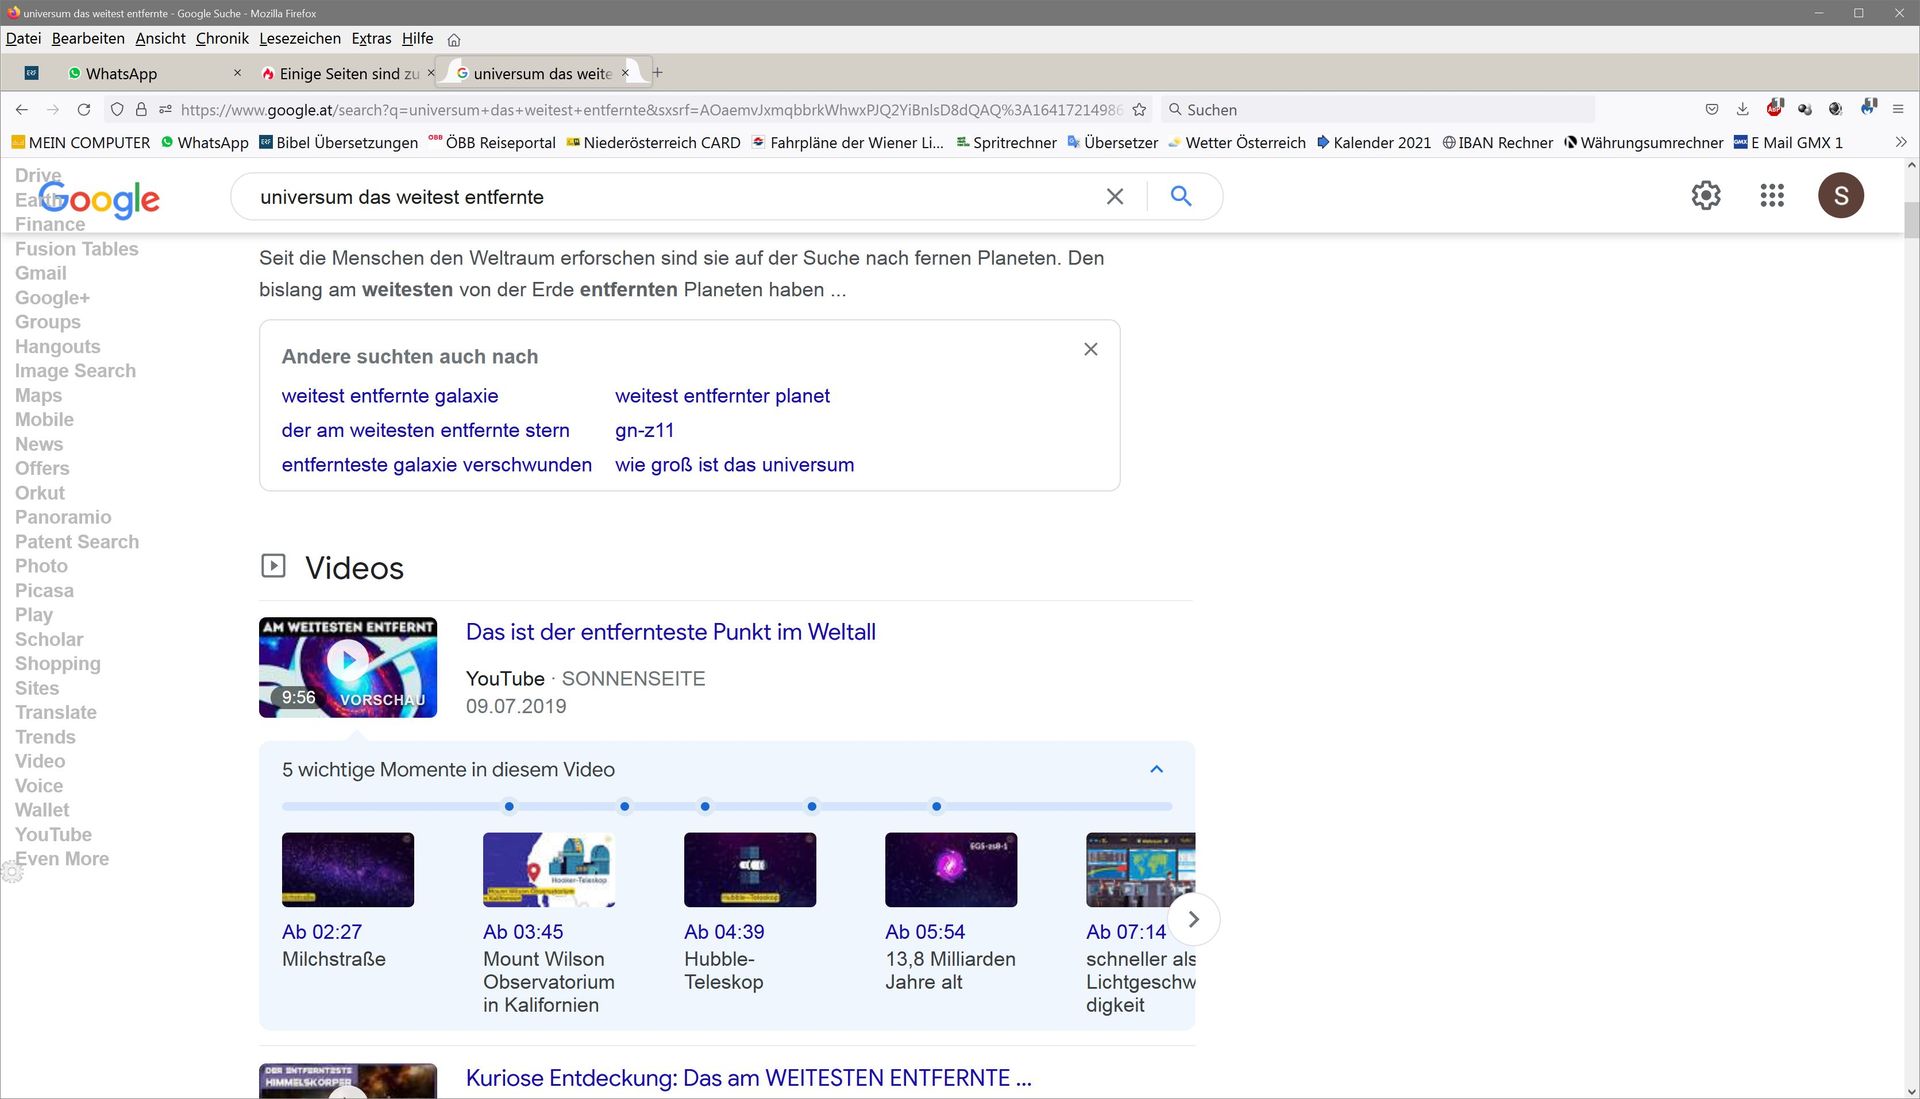Open the Adblock Plus extension icon
This screenshot has width=1920, height=1099.
pyautogui.click(x=1774, y=109)
